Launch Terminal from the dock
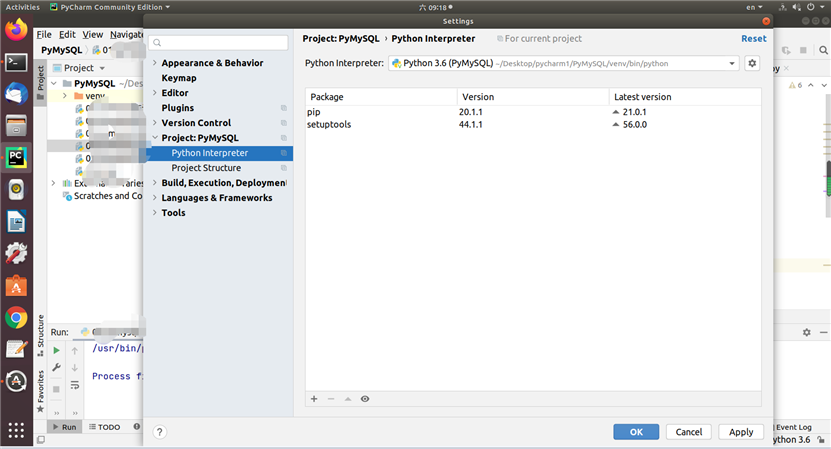831x449 pixels. click(x=16, y=63)
